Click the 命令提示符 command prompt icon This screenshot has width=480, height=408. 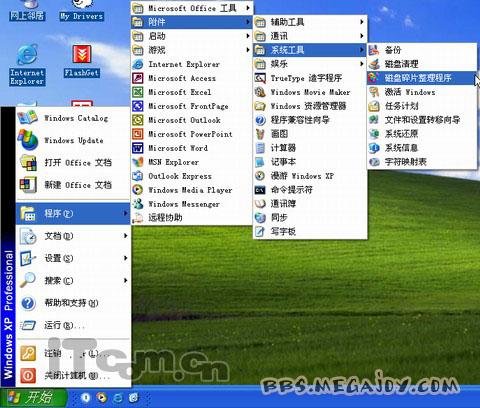[260, 190]
